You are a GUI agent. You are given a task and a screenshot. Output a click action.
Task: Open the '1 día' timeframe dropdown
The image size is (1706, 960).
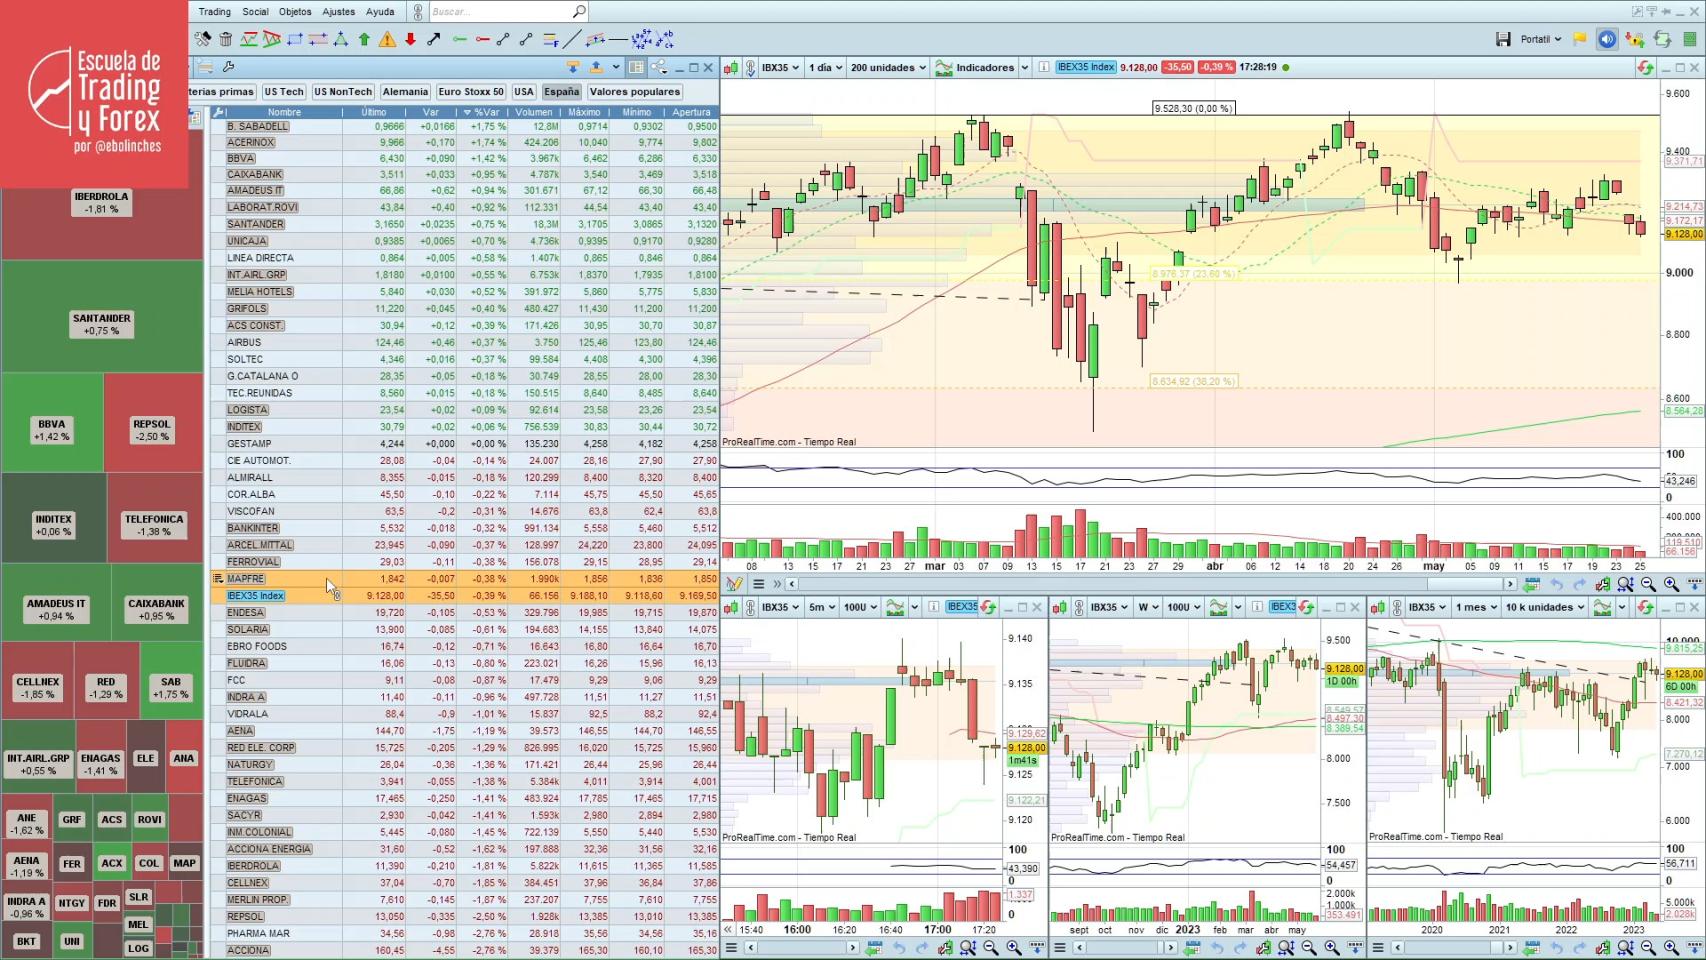(826, 67)
